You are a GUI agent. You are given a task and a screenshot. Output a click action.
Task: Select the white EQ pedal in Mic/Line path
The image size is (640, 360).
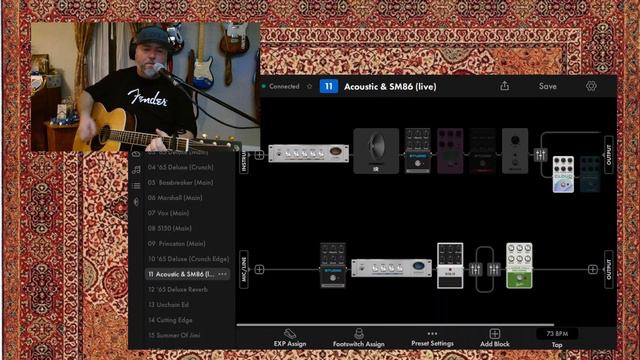pyautogui.click(x=450, y=266)
